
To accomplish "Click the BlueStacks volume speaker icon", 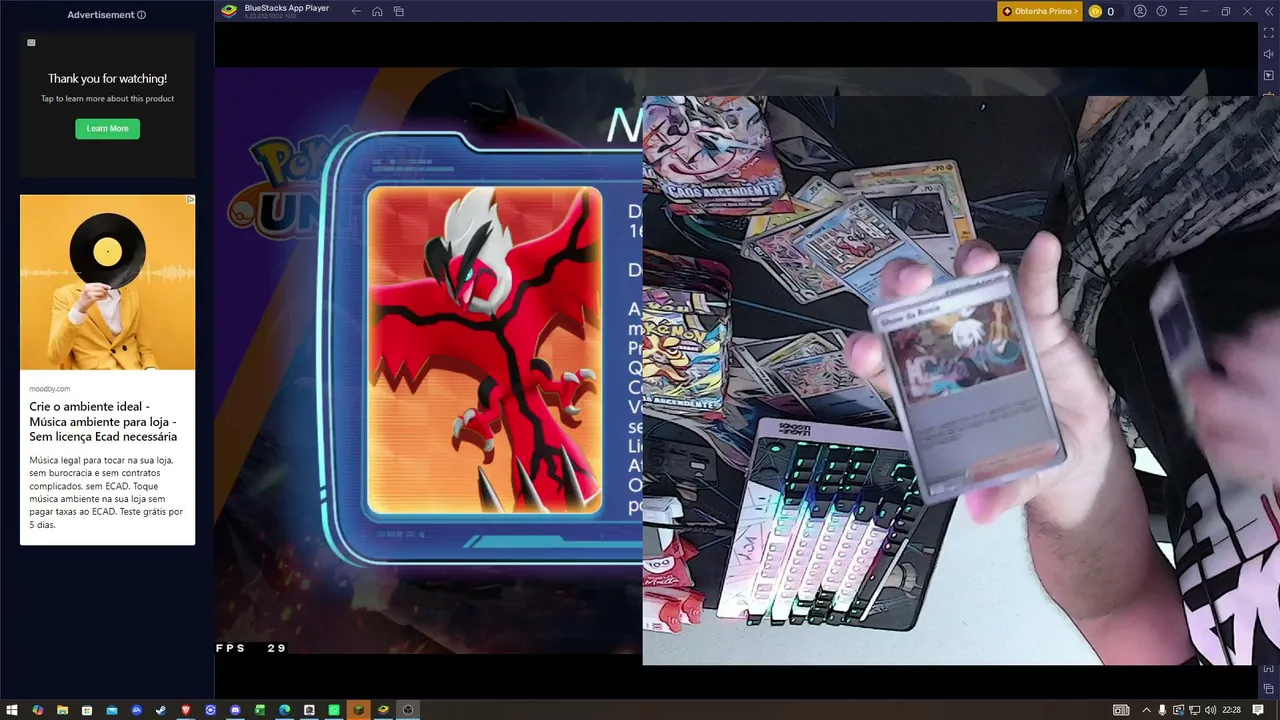I will point(1269,54).
